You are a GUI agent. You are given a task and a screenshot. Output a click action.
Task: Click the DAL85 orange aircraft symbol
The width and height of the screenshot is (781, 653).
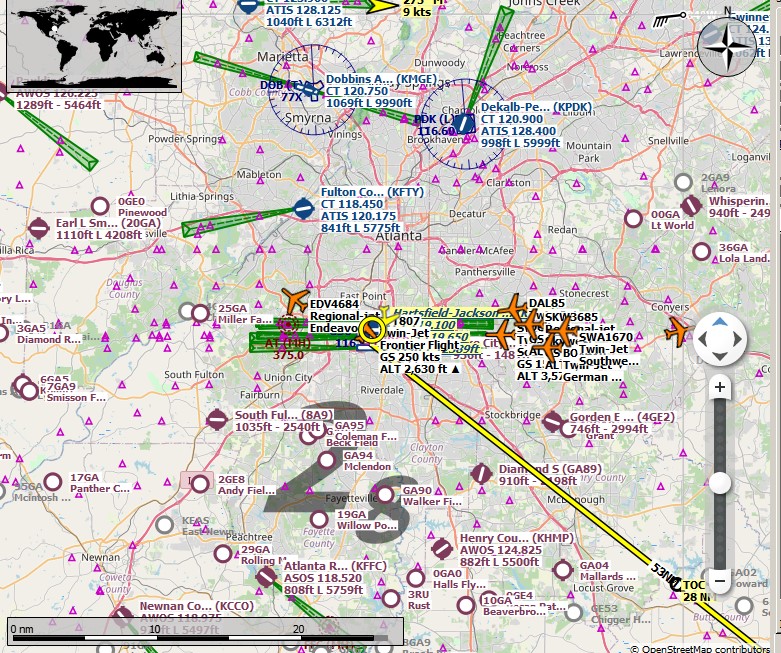tap(513, 307)
